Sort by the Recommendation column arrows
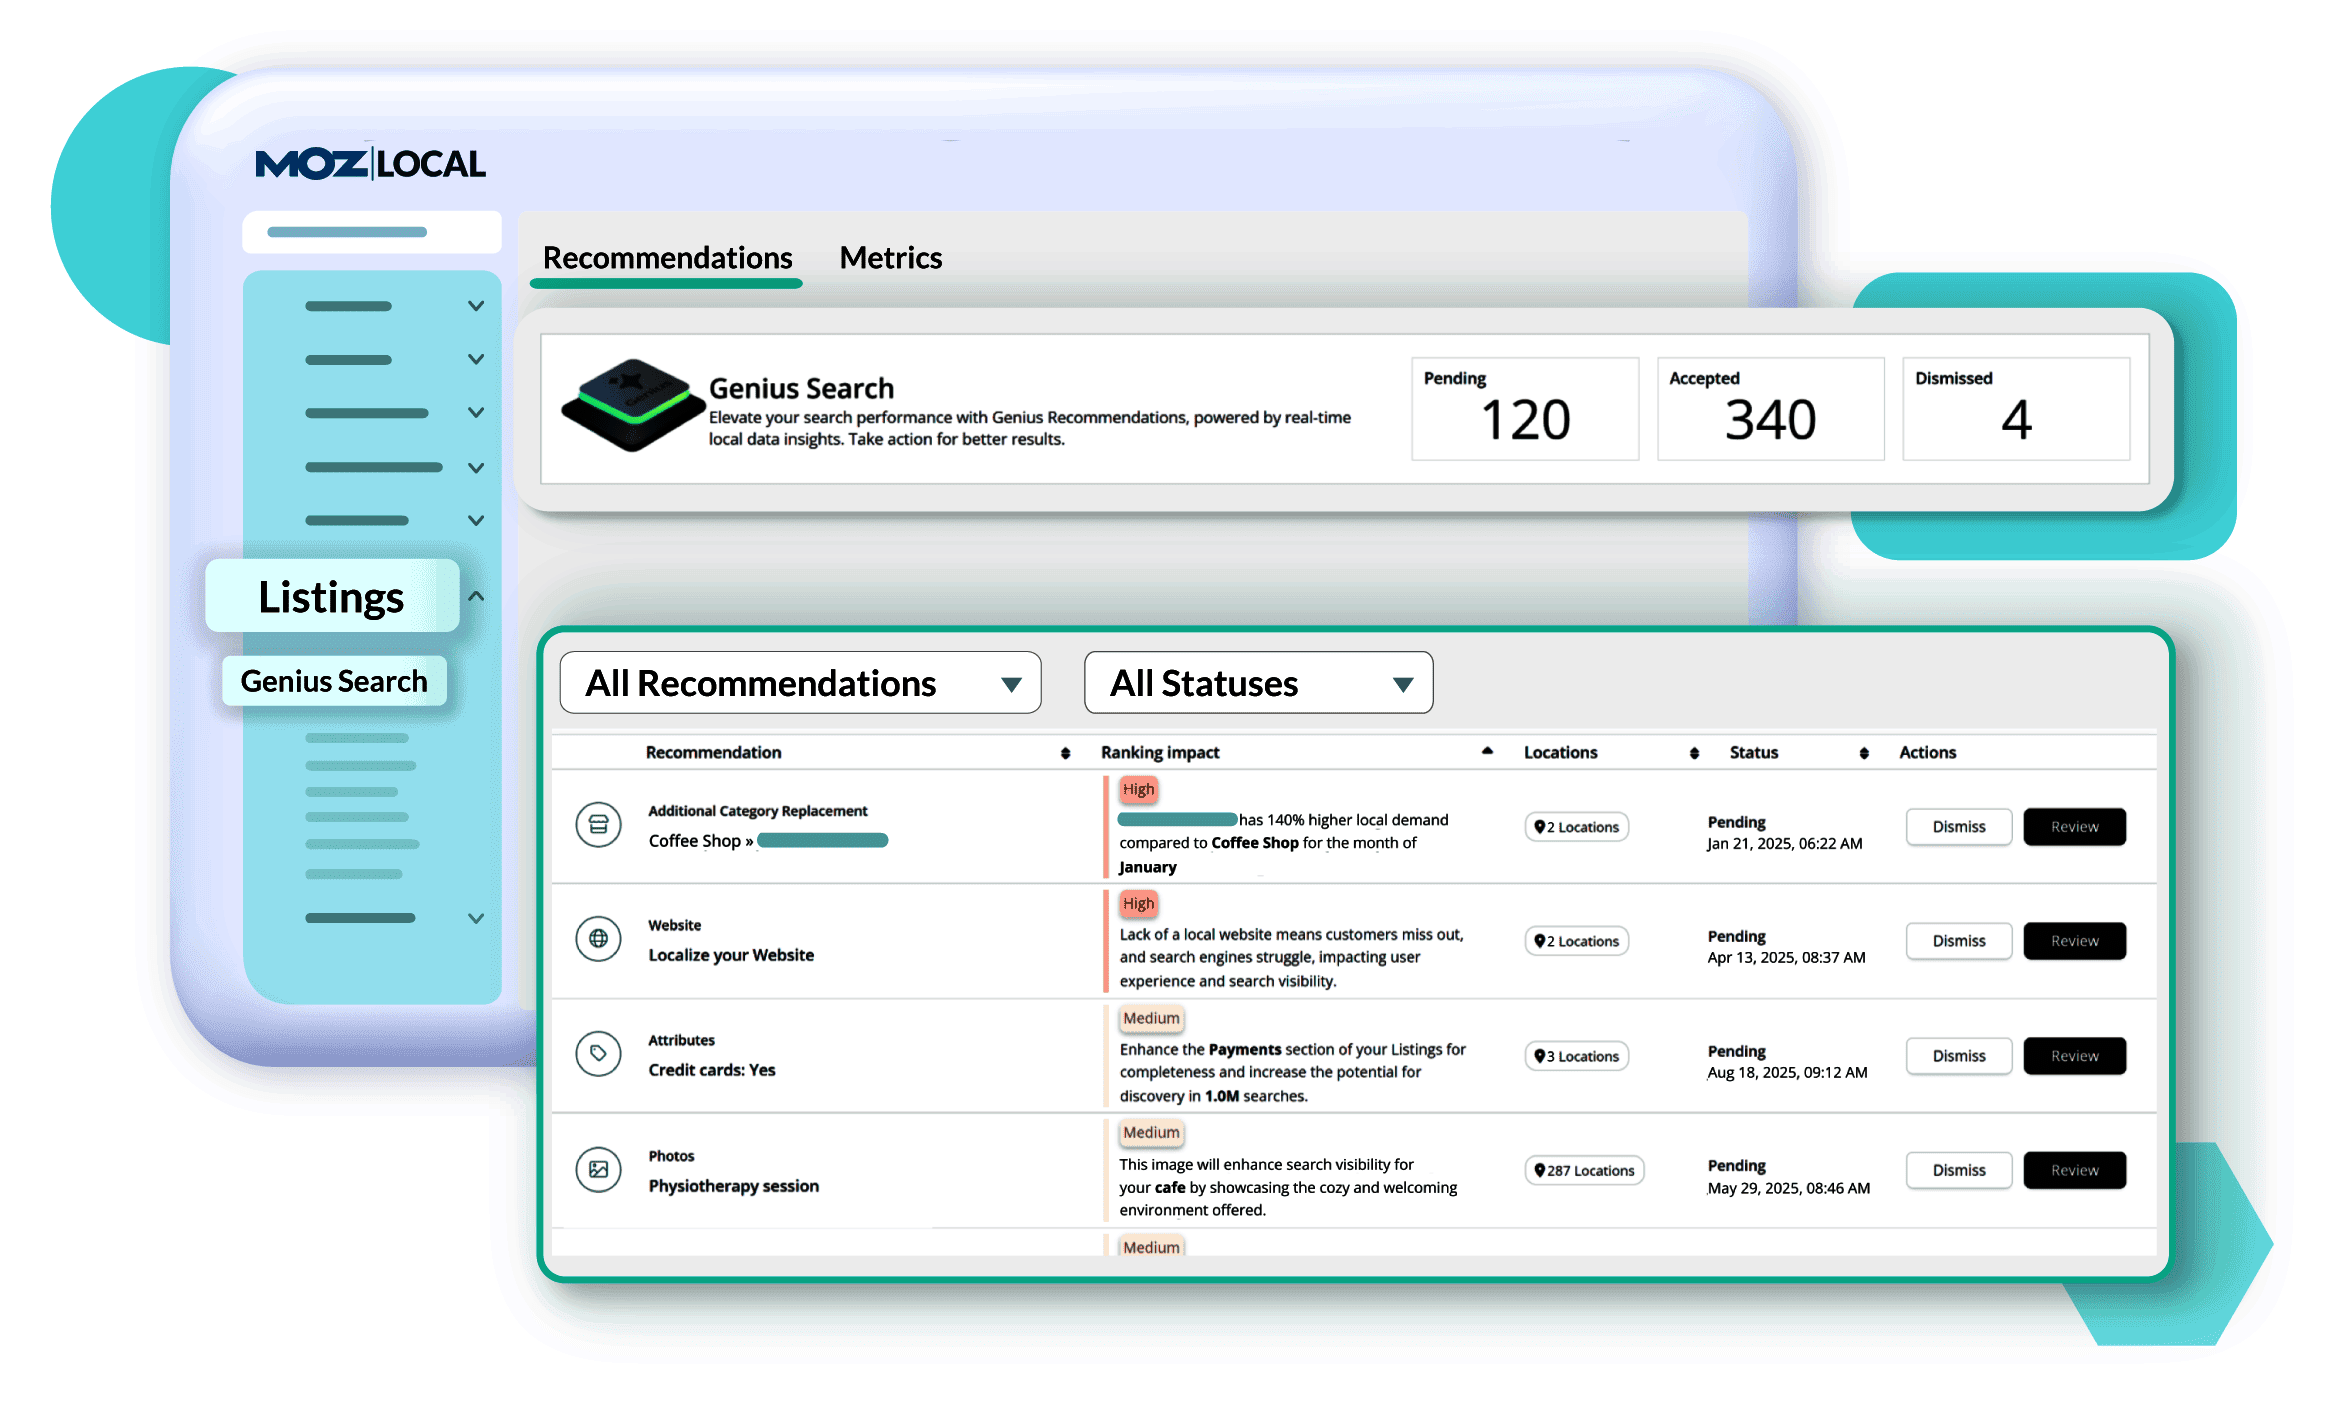This screenshot has width=2335, height=1401. pyautogui.click(x=1065, y=753)
